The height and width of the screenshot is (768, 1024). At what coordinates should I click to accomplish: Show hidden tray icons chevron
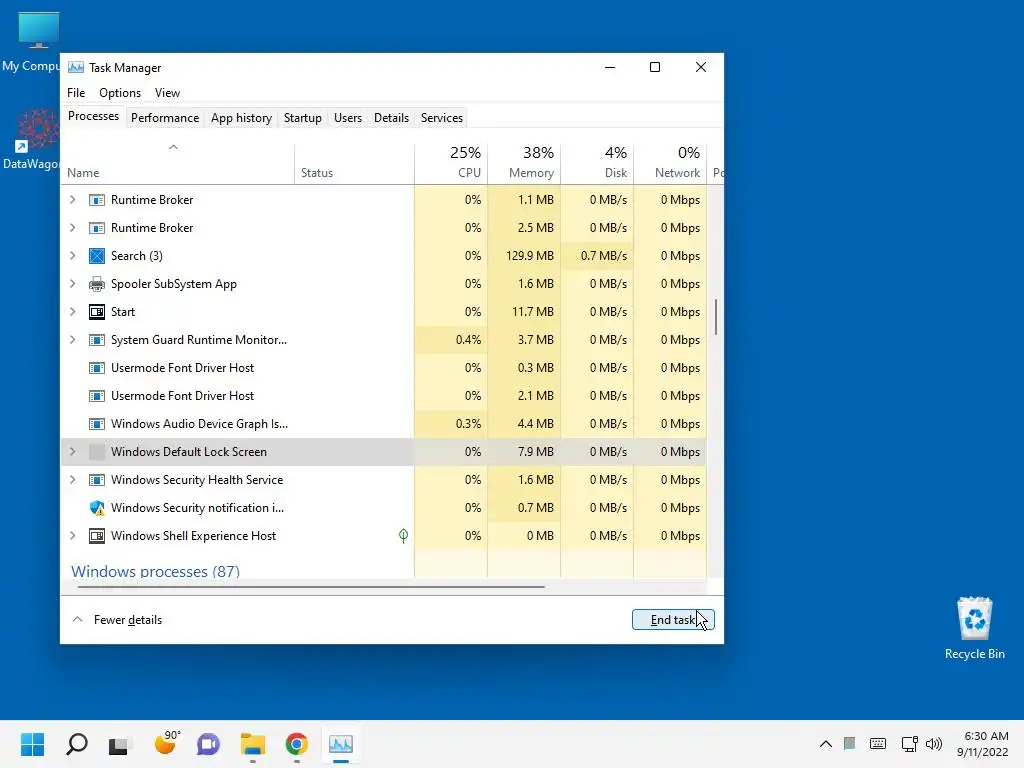click(x=825, y=744)
